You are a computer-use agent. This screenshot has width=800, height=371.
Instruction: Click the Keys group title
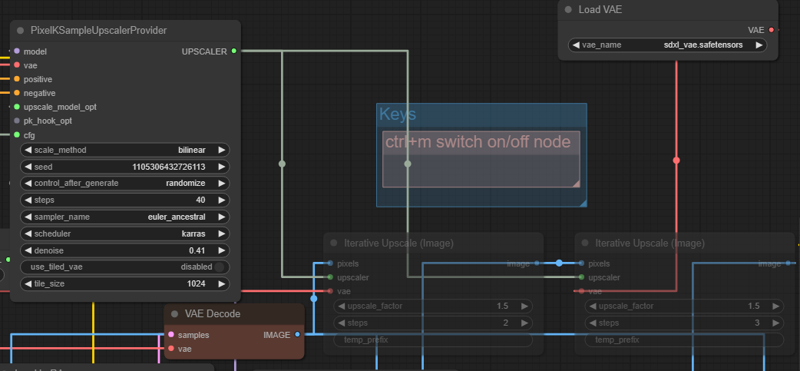click(x=397, y=114)
